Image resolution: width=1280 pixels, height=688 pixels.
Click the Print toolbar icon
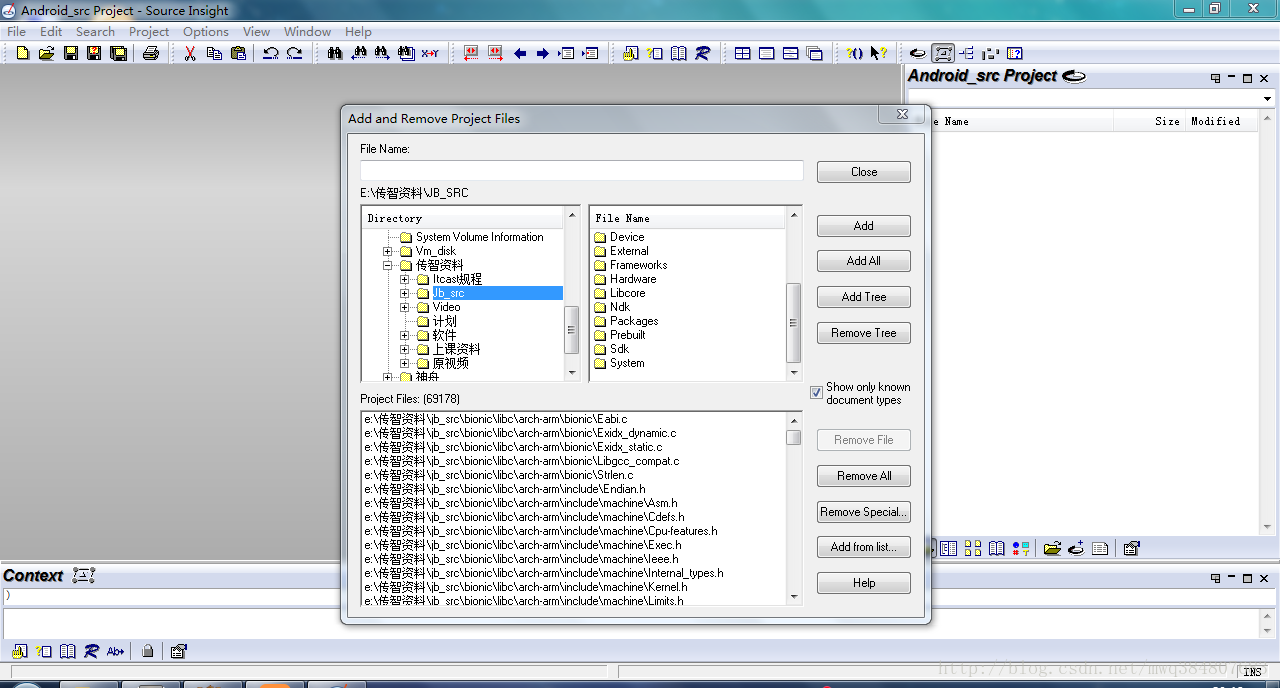pos(151,53)
